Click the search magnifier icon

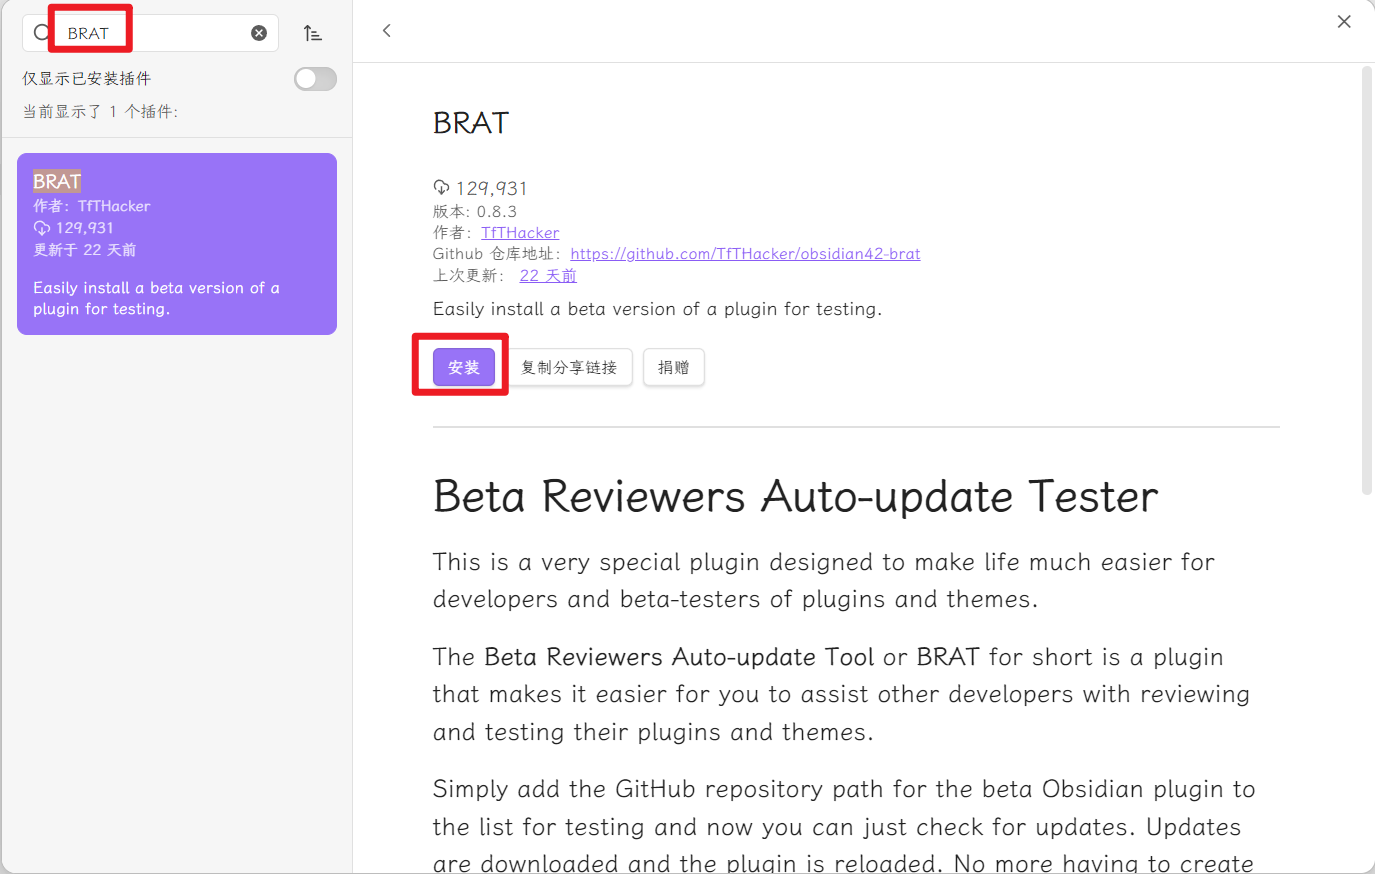click(x=41, y=33)
